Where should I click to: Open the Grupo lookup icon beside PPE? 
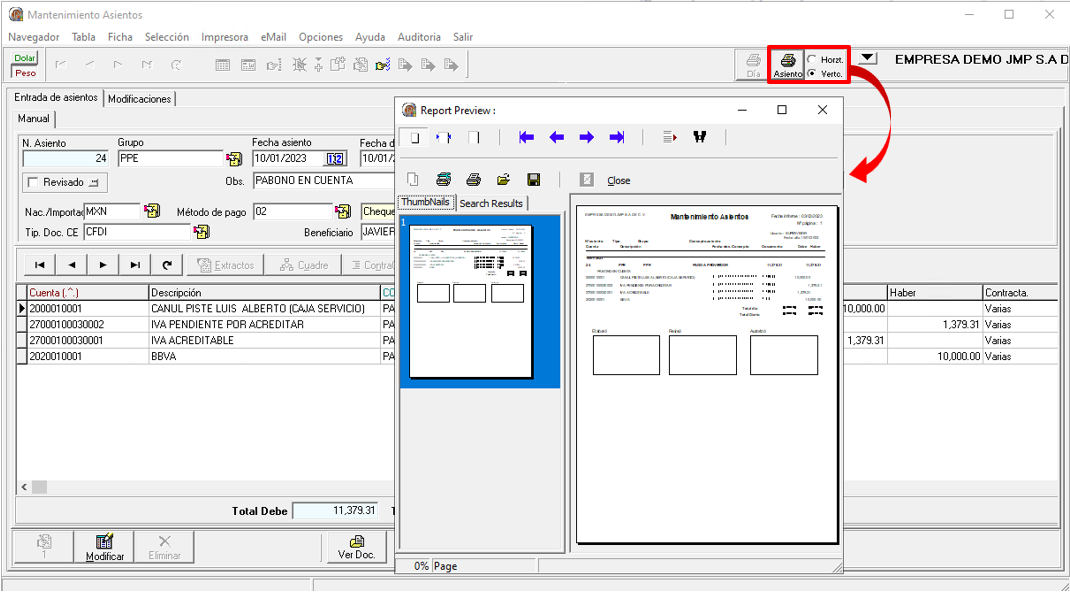234,159
